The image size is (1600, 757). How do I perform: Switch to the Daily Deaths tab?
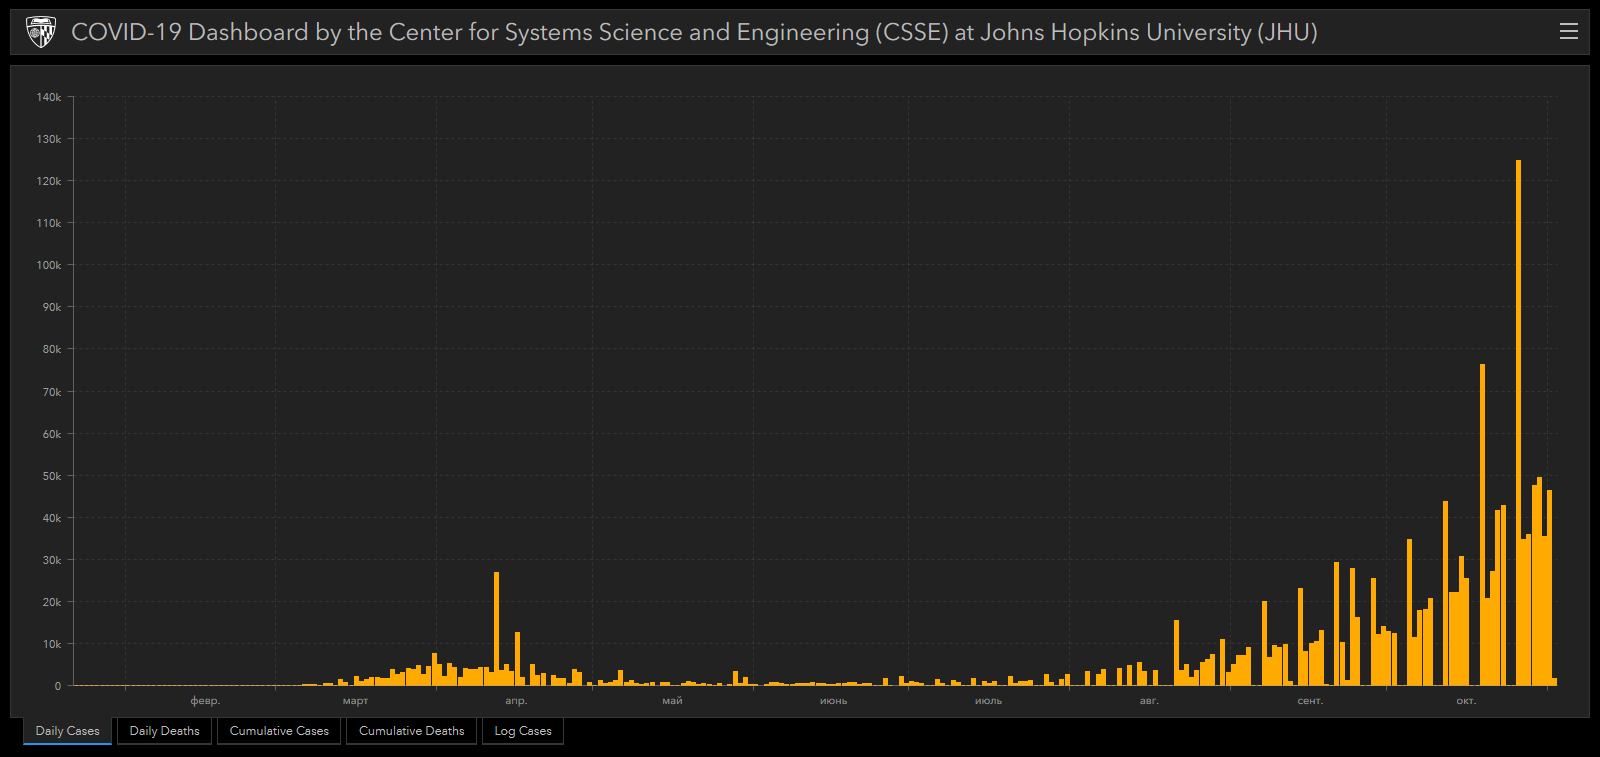164,731
